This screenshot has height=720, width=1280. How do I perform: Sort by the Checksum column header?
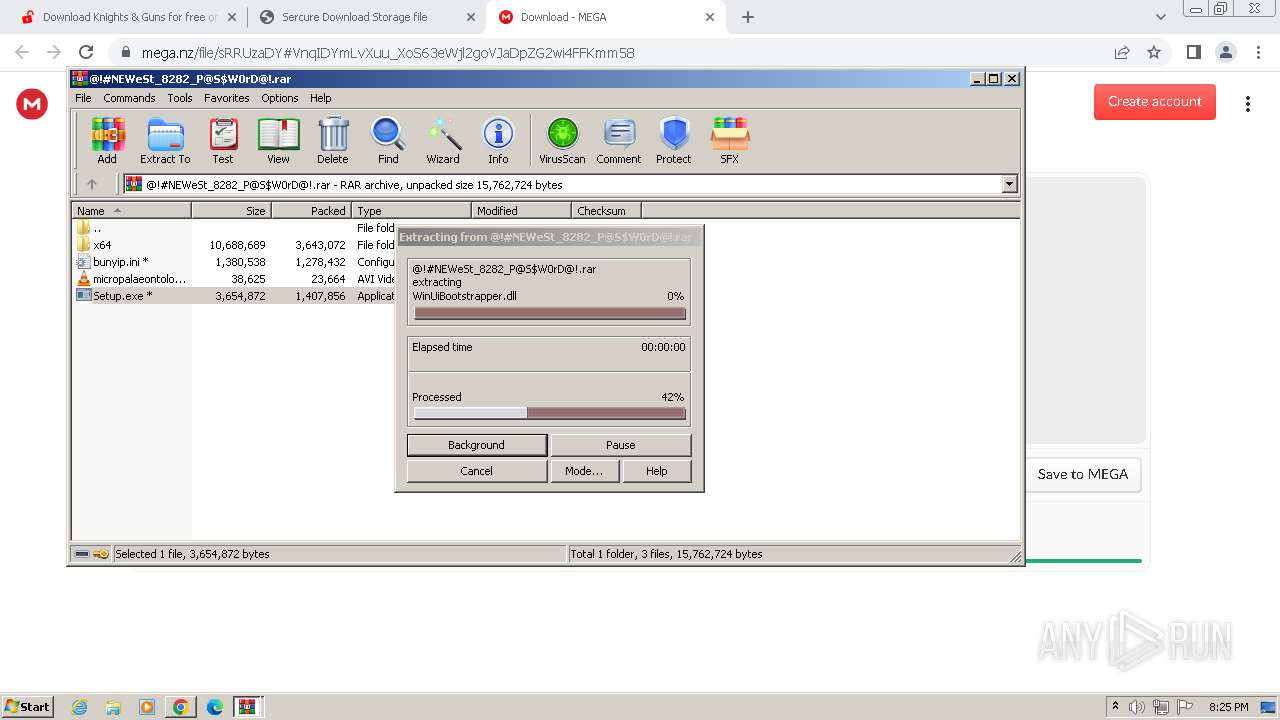606,211
